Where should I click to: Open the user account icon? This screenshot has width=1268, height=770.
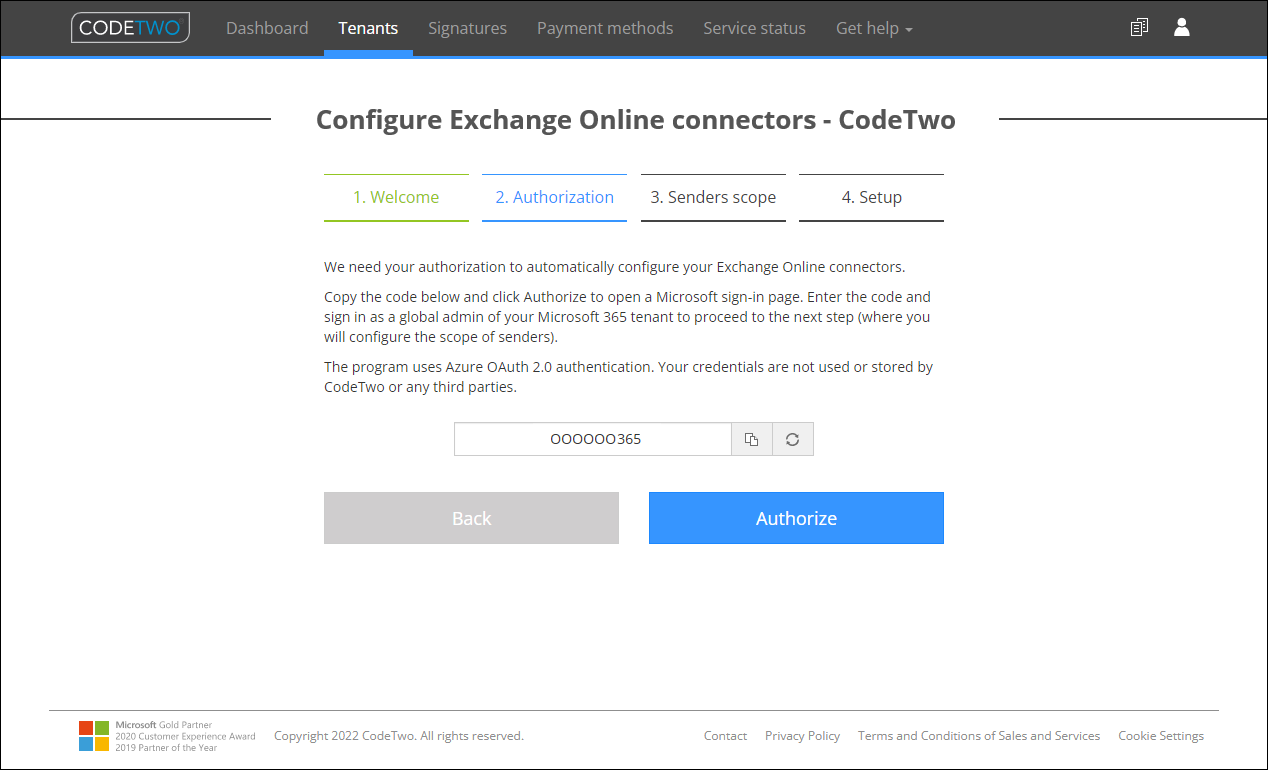pos(1181,27)
